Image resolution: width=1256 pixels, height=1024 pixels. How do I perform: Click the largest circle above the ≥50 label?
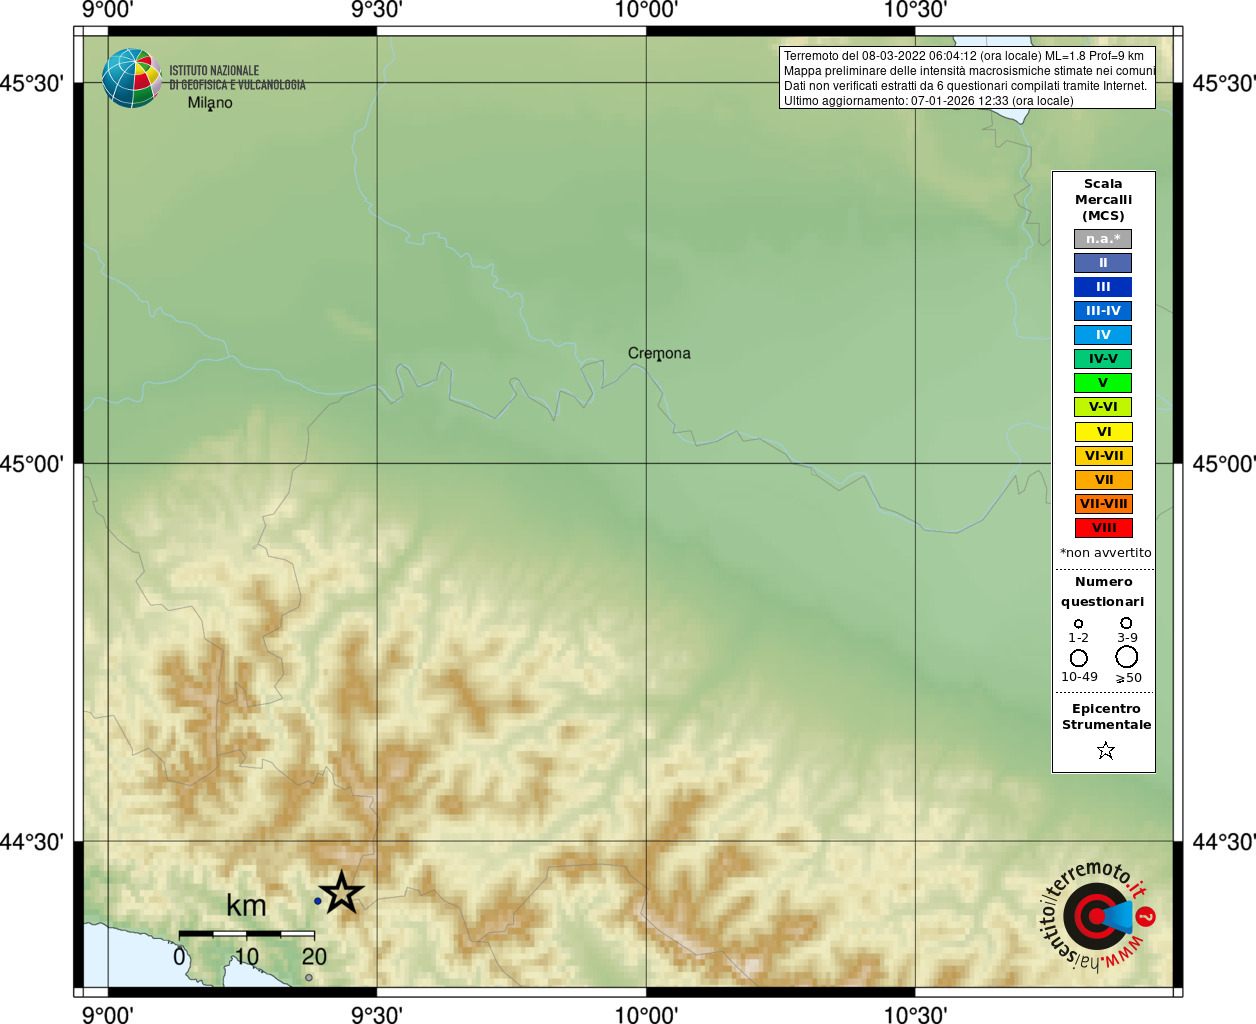coord(1127,657)
